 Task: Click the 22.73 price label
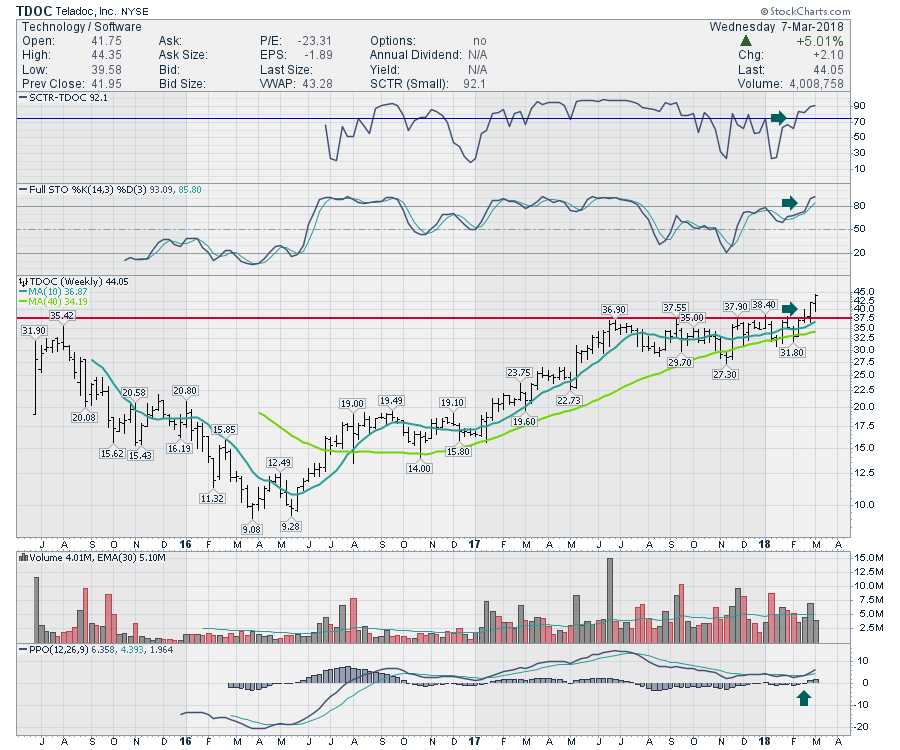tap(569, 401)
